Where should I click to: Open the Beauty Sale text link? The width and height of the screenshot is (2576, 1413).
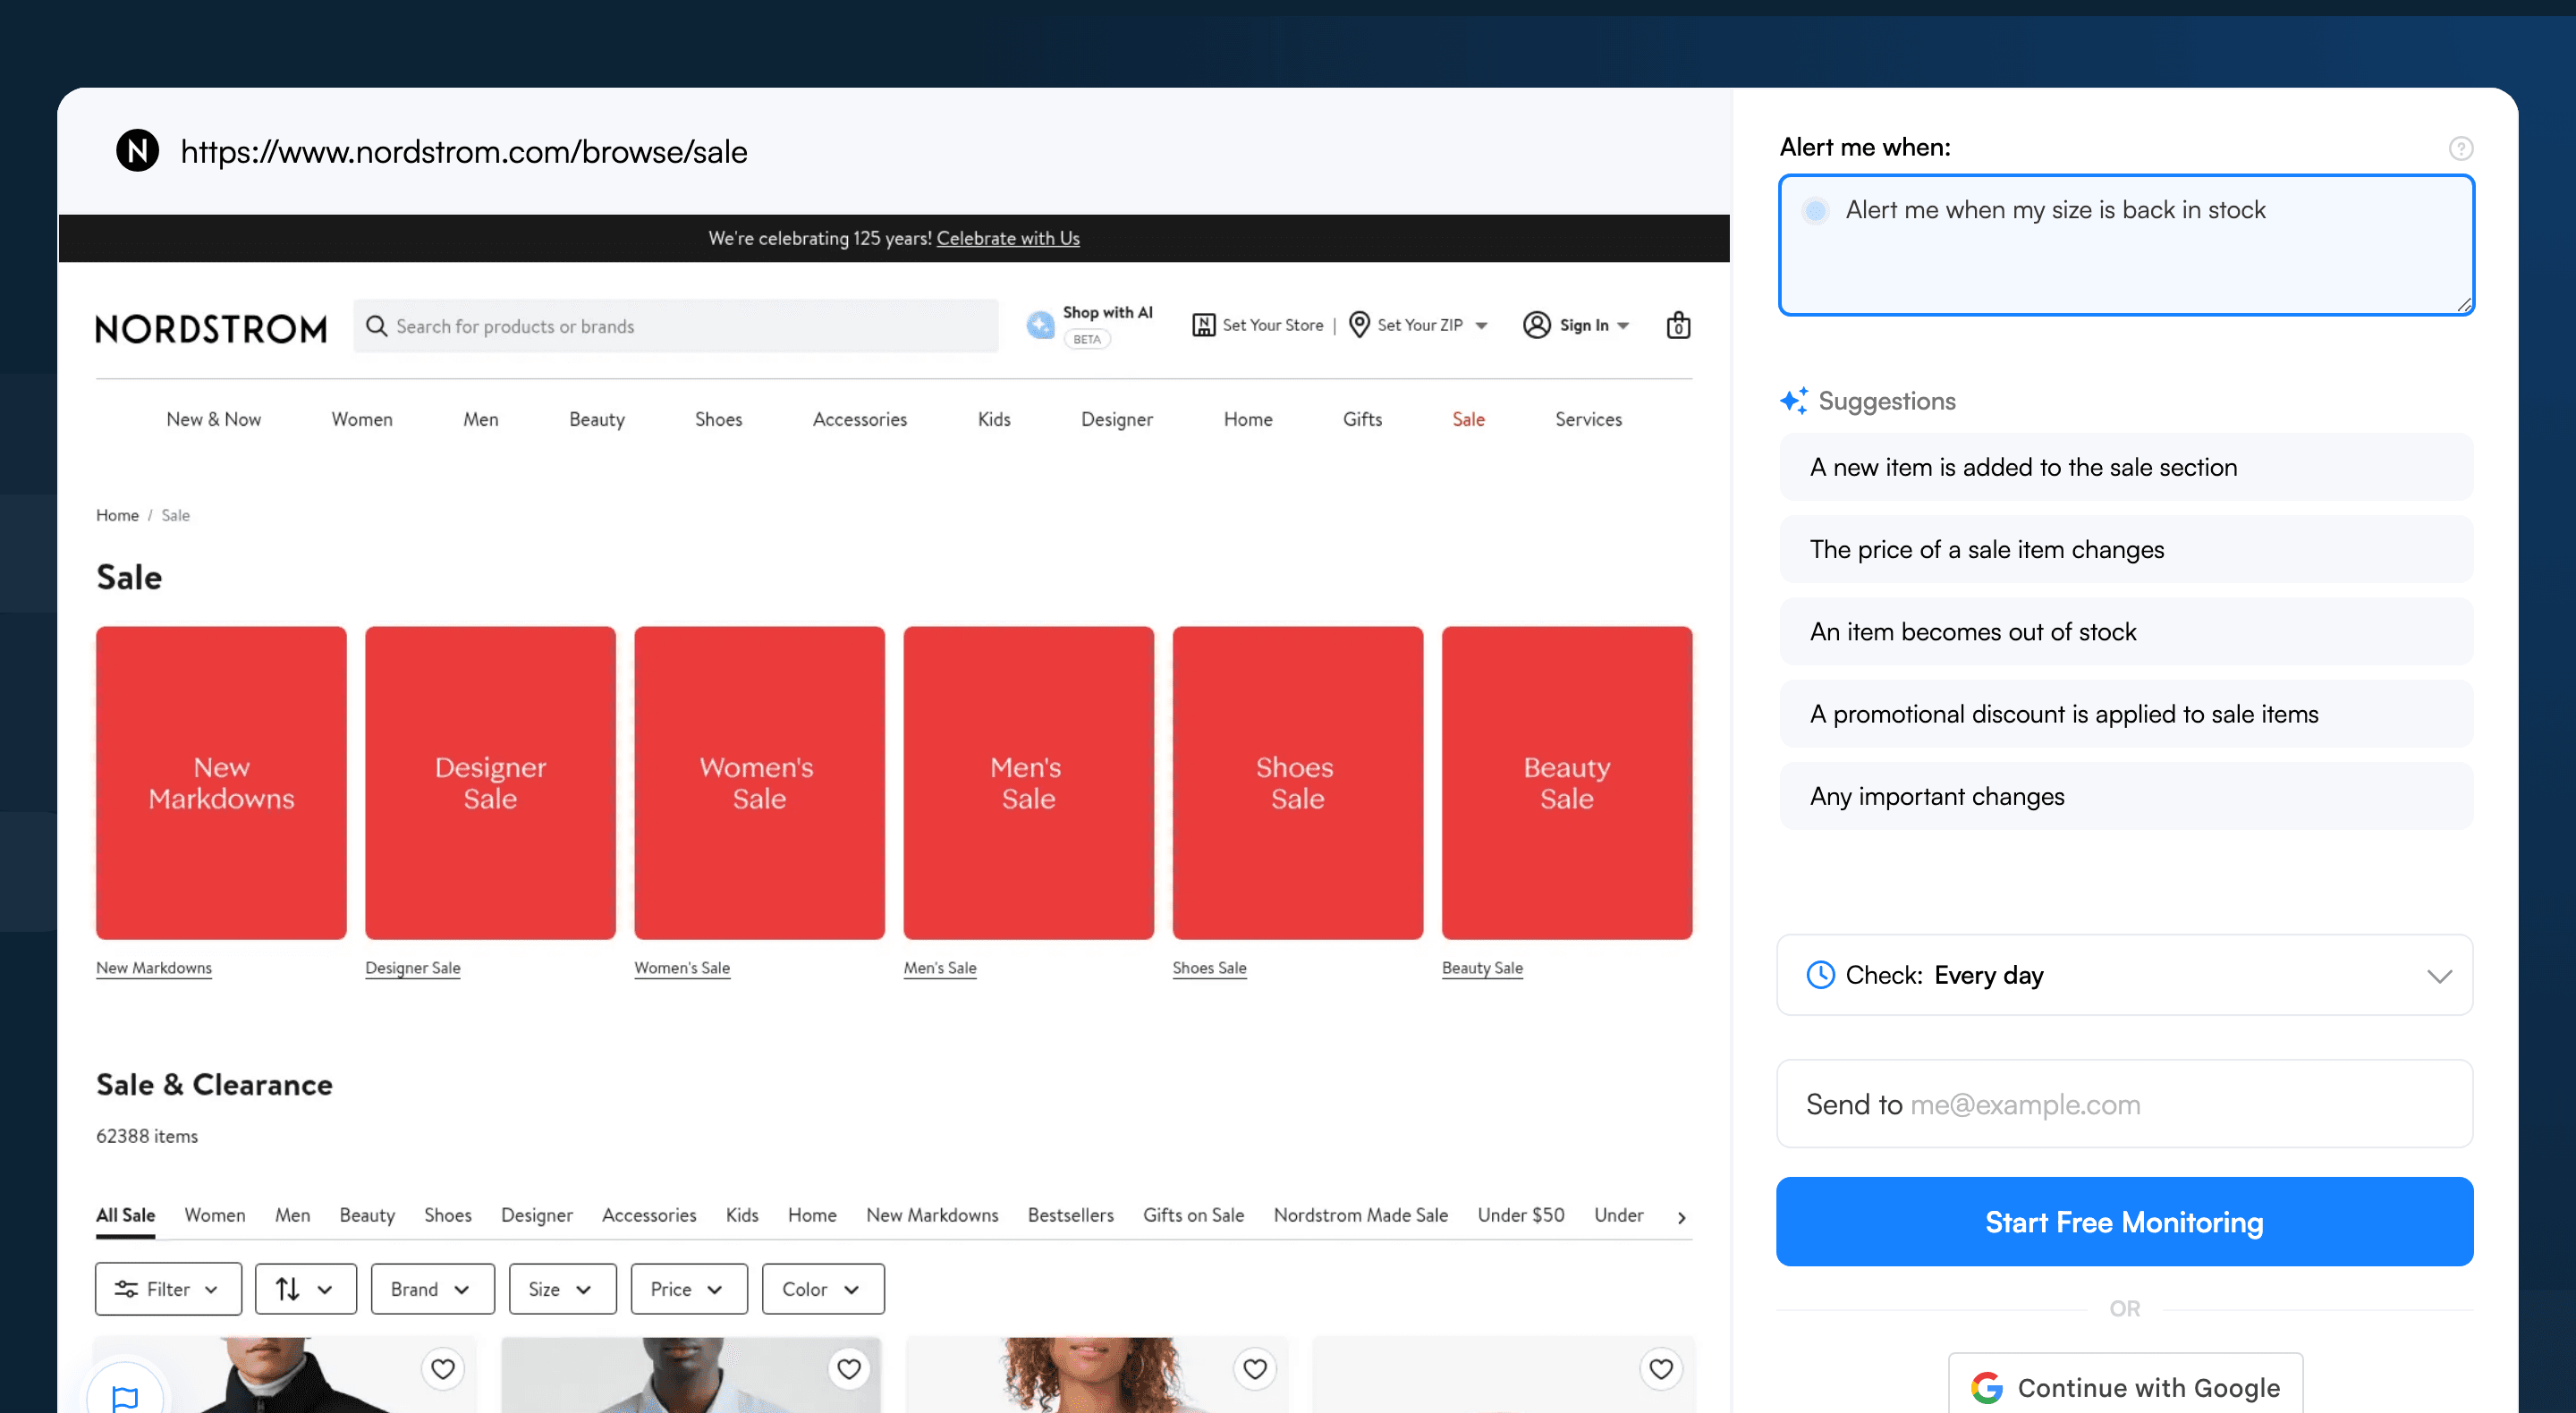point(1482,968)
